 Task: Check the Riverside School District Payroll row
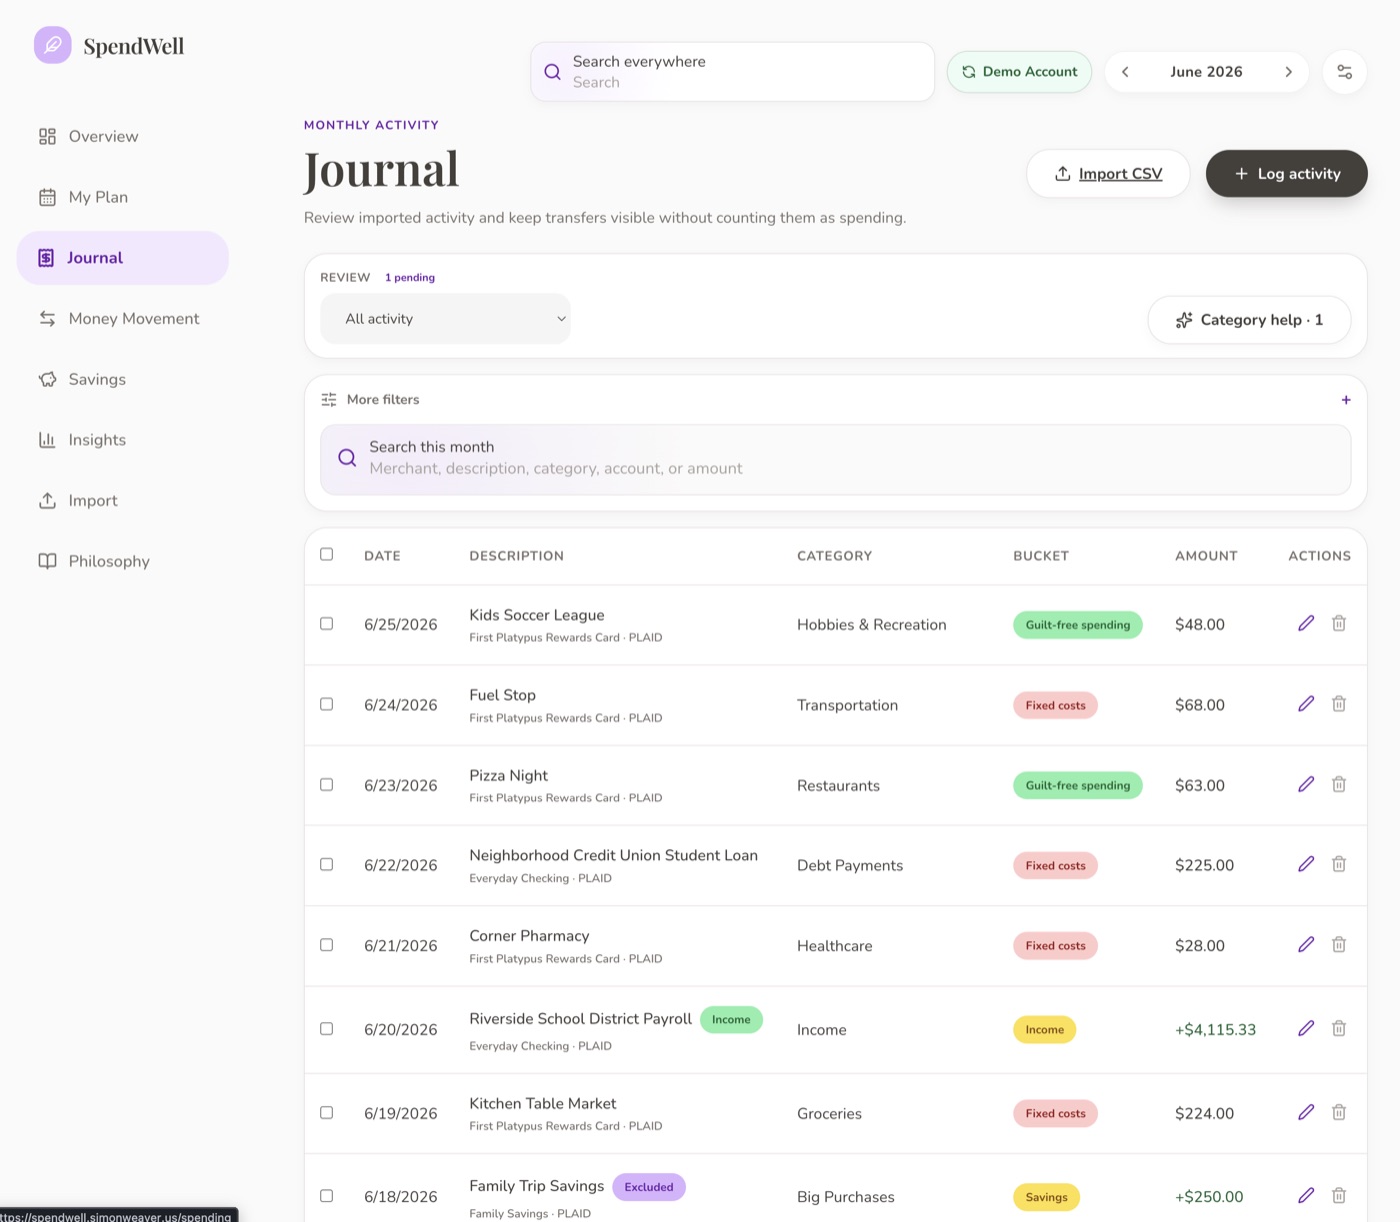[326, 1029]
